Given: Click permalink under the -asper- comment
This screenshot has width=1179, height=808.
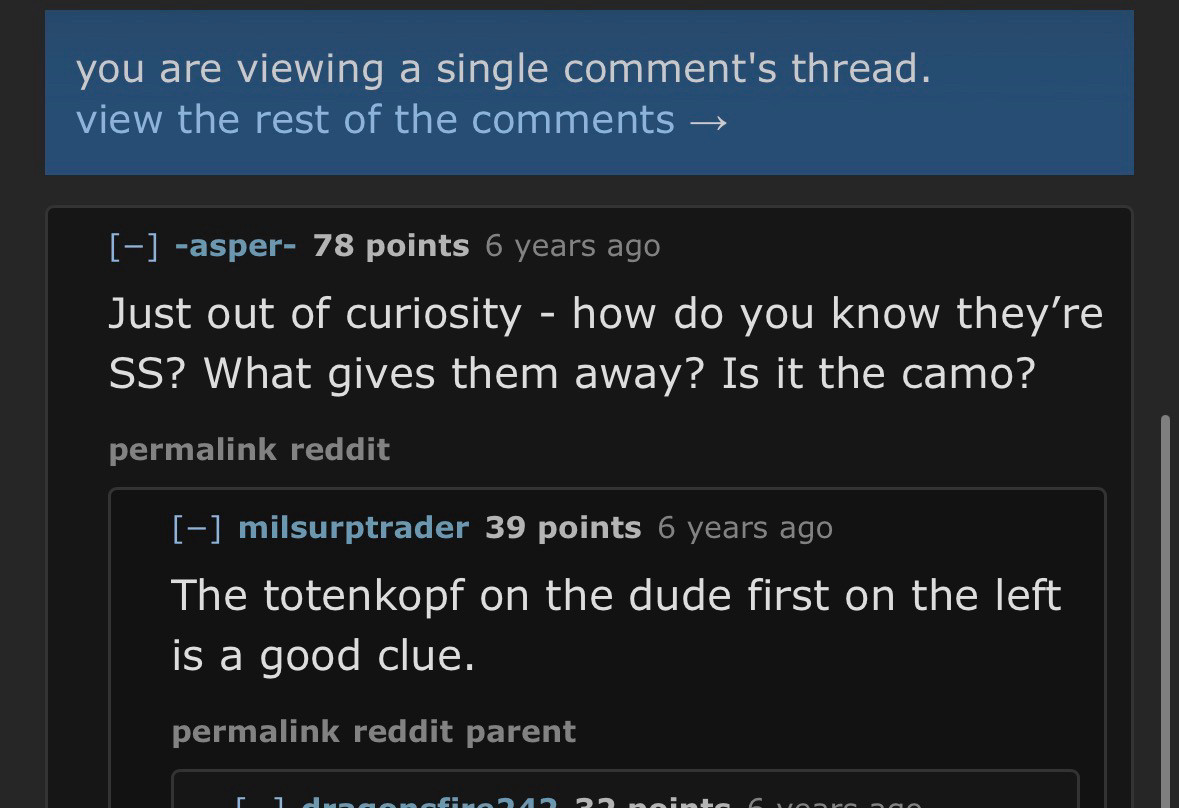Looking at the screenshot, I should tap(192, 450).
